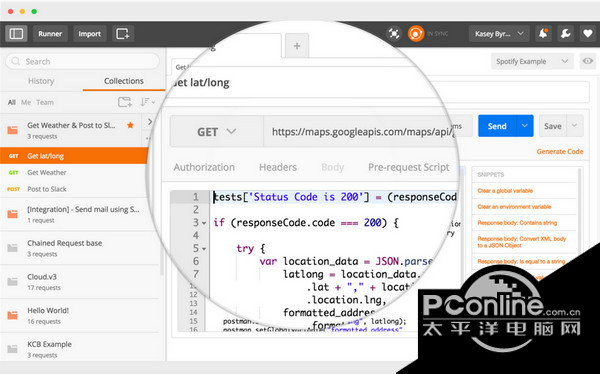Open the Body tab
This screenshot has height=374, width=600.
click(333, 167)
